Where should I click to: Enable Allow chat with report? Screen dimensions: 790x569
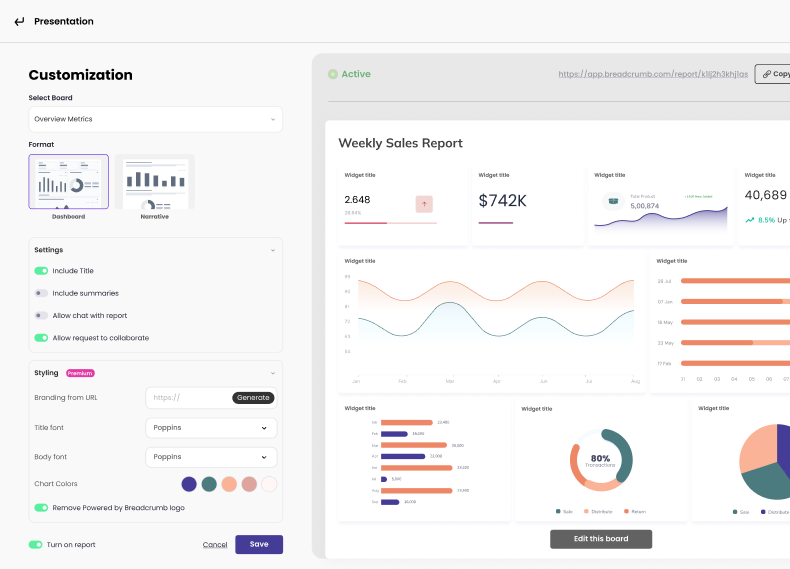(41, 315)
